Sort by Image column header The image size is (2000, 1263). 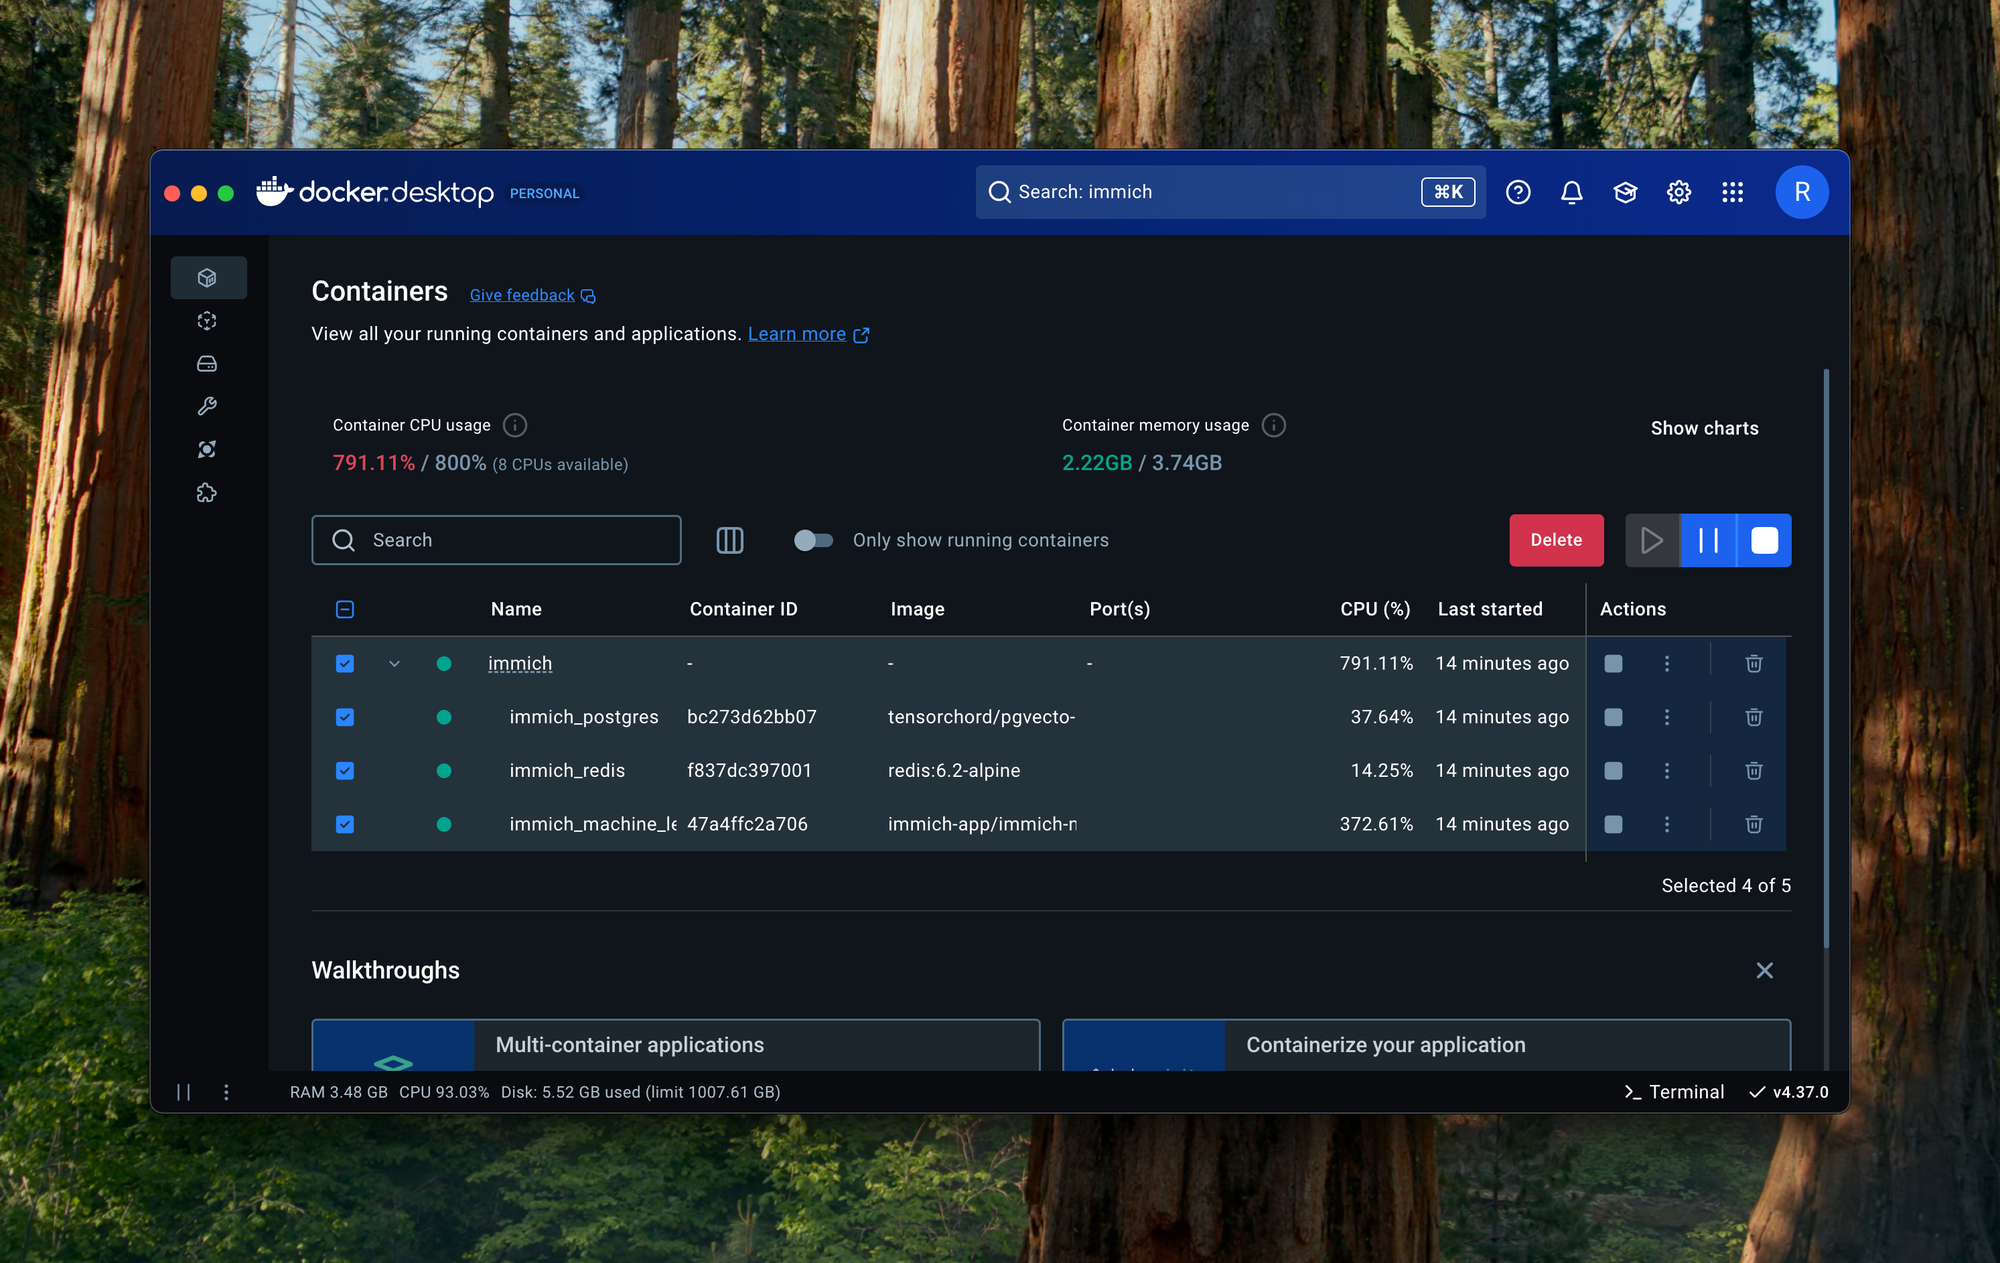pyautogui.click(x=917, y=609)
